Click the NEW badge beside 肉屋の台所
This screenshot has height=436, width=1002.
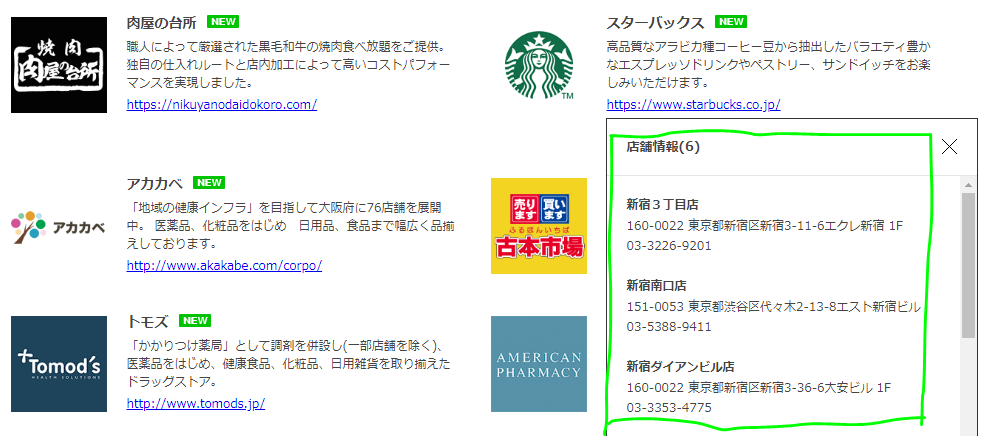tap(223, 22)
